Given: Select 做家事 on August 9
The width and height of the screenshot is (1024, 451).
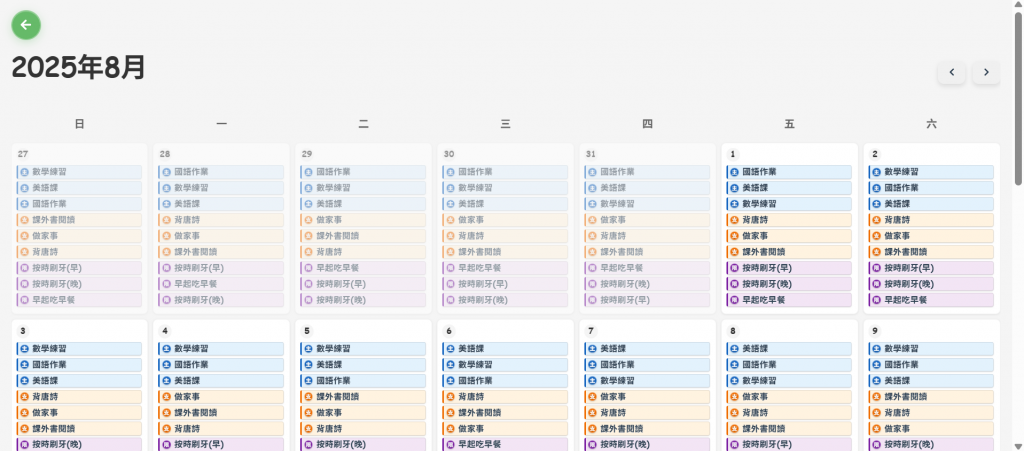Looking at the screenshot, I should pyautogui.click(x=931, y=429).
